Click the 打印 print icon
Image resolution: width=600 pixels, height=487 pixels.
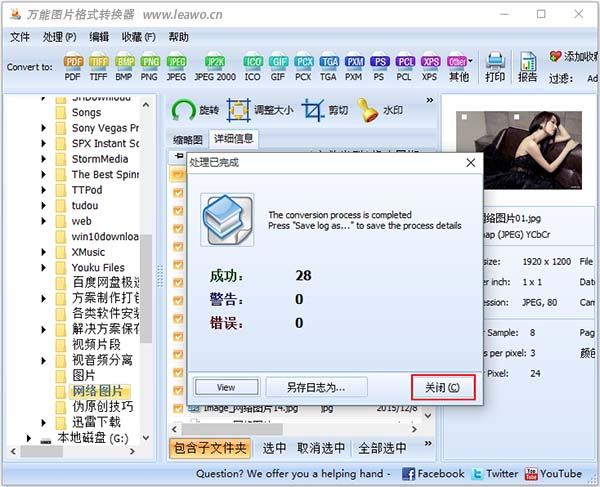[x=495, y=67]
